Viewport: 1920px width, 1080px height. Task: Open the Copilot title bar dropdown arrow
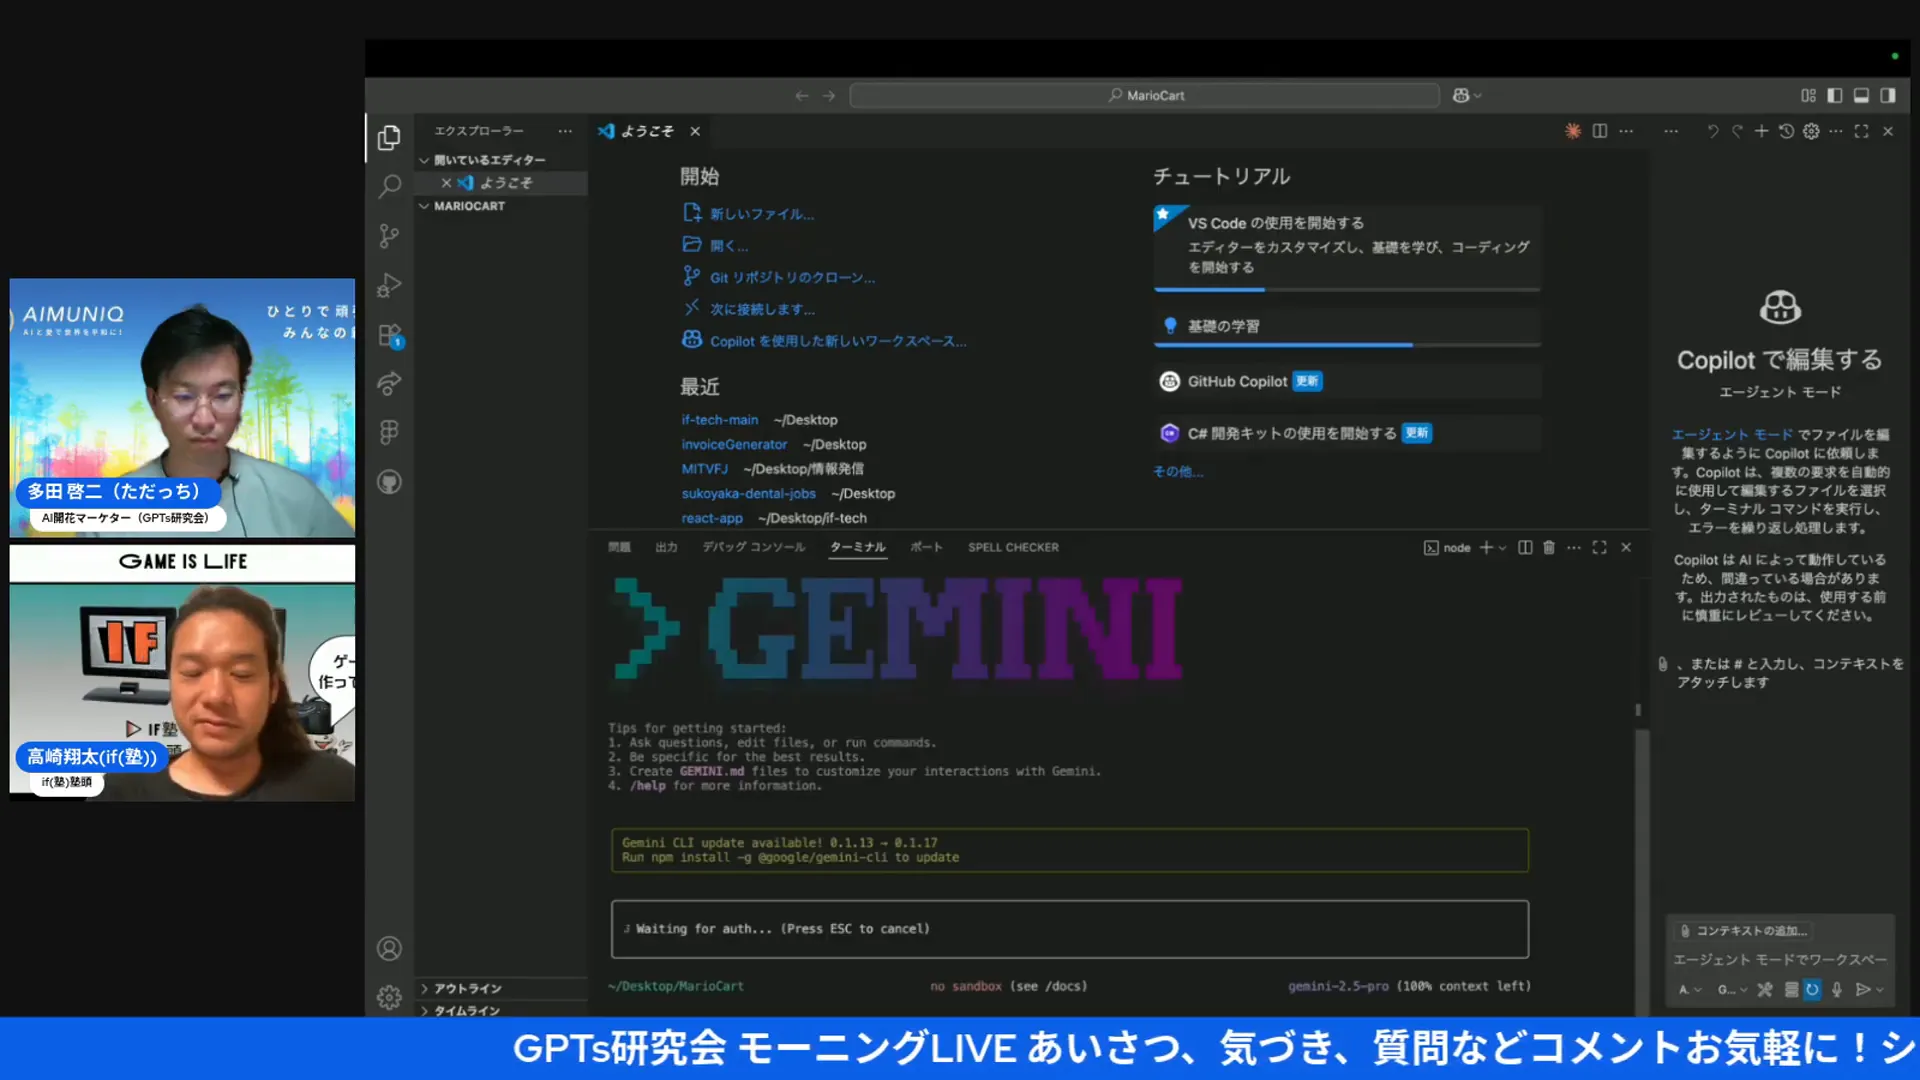(x=1478, y=95)
